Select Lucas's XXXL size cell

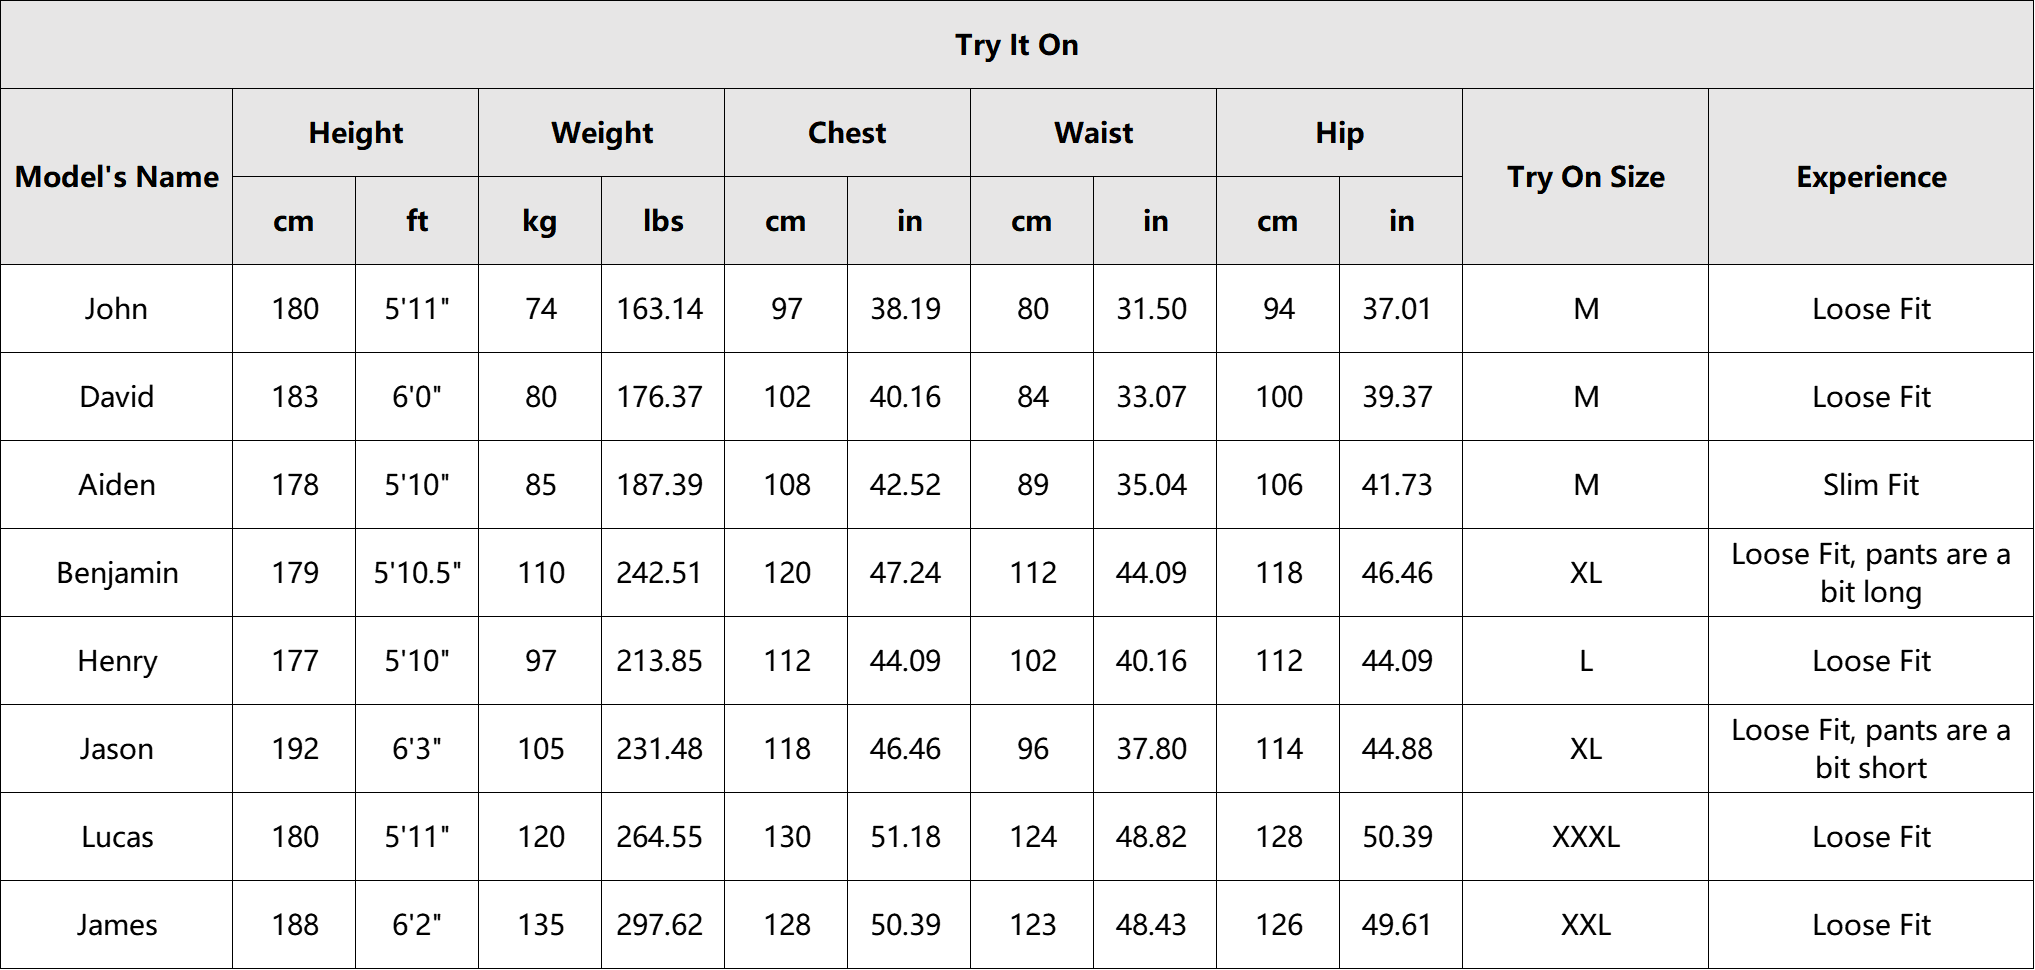click(x=1585, y=837)
